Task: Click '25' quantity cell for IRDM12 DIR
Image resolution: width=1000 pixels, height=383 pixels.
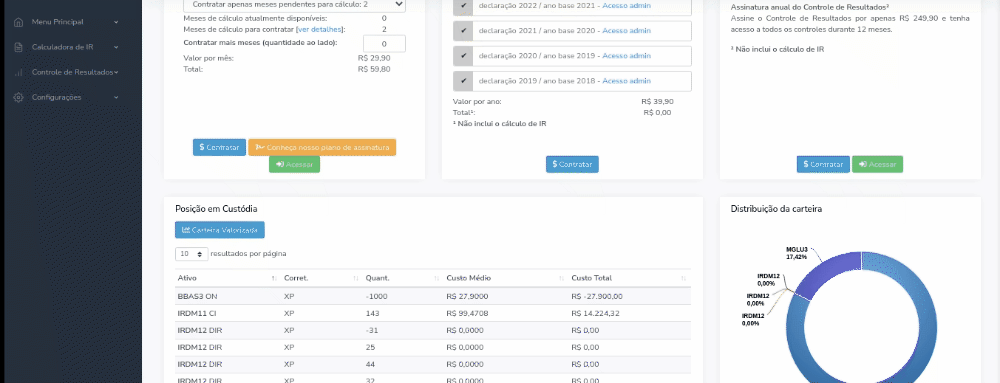Action: click(371, 347)
